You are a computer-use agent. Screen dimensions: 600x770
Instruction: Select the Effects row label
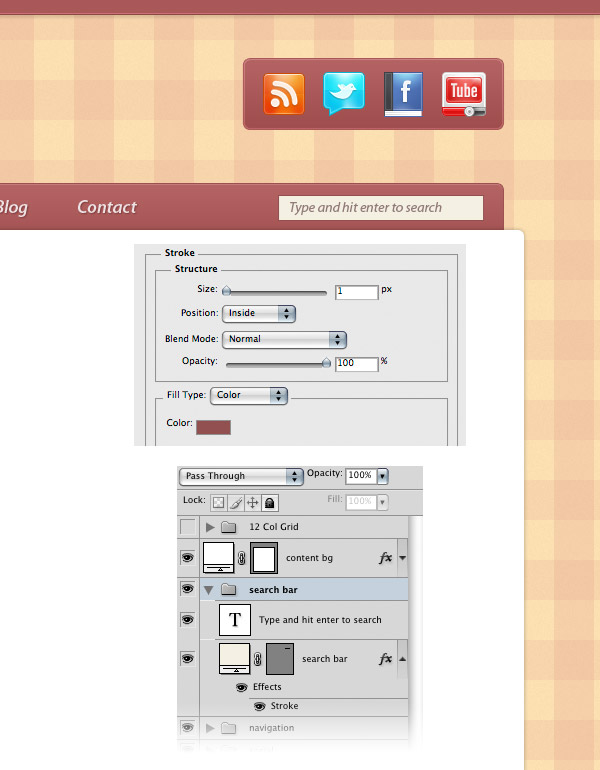[x=267, y=687]
